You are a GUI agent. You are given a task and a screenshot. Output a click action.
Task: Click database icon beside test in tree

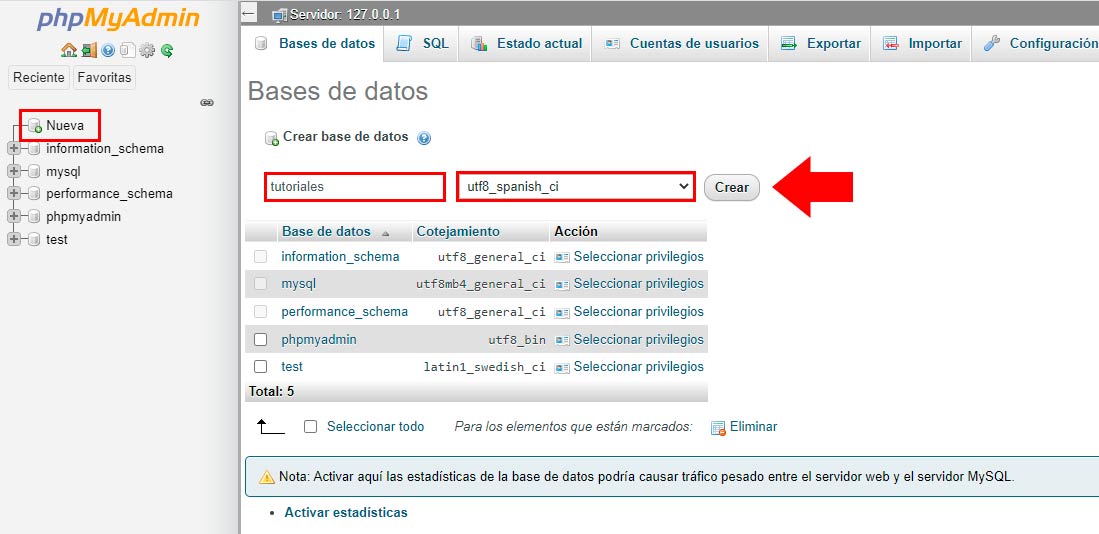[34, 239]
